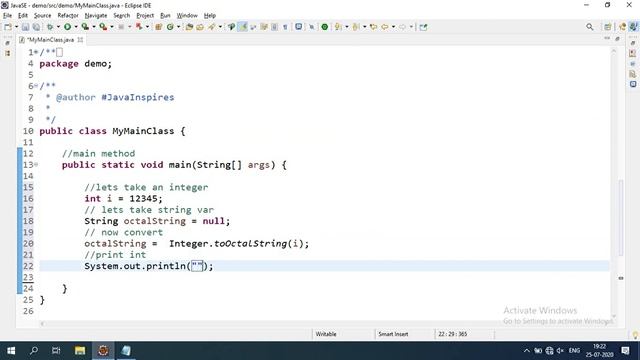
Task: Open the Run configurations dropdown arrow
Action: click(x=76, y=27)
